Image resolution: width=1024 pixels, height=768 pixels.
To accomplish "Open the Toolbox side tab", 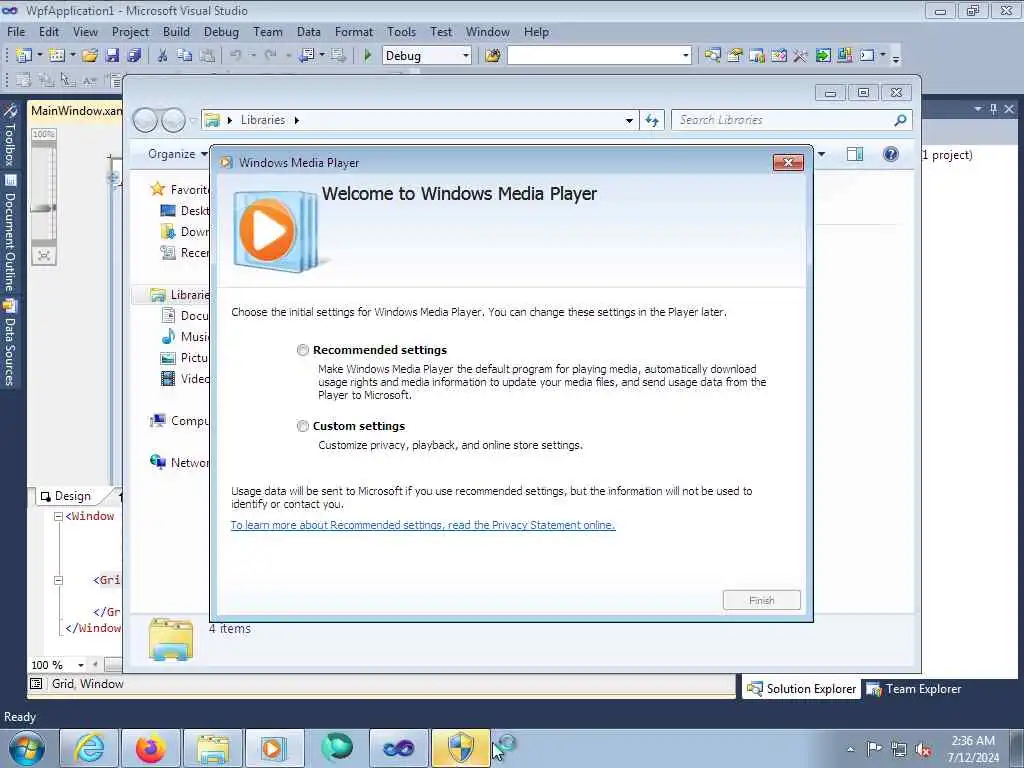I will click(x=10, y=135).
